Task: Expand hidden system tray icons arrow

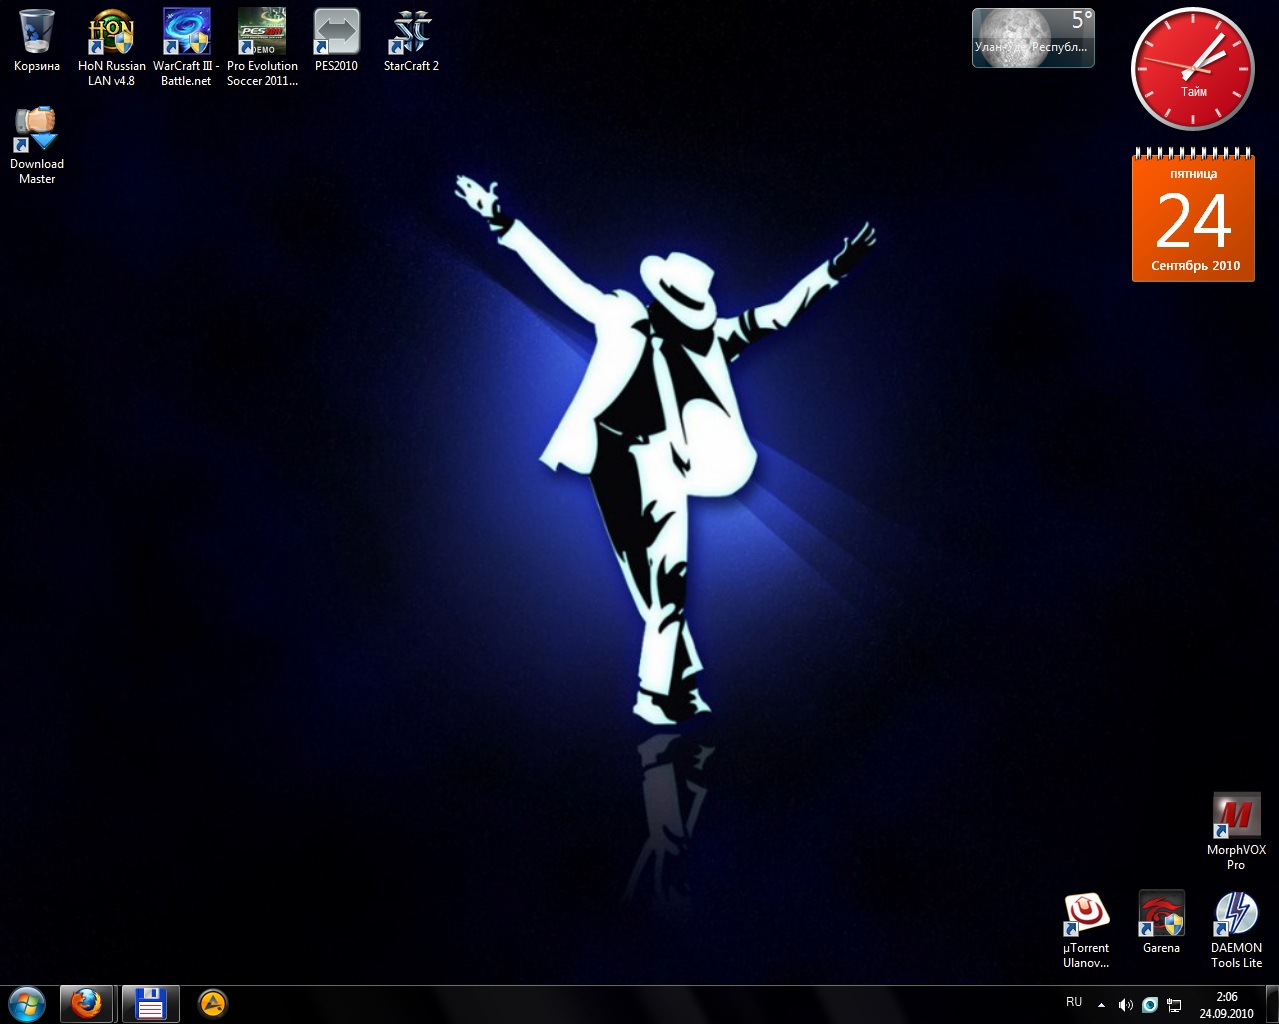Action: coord(1101,1004)
